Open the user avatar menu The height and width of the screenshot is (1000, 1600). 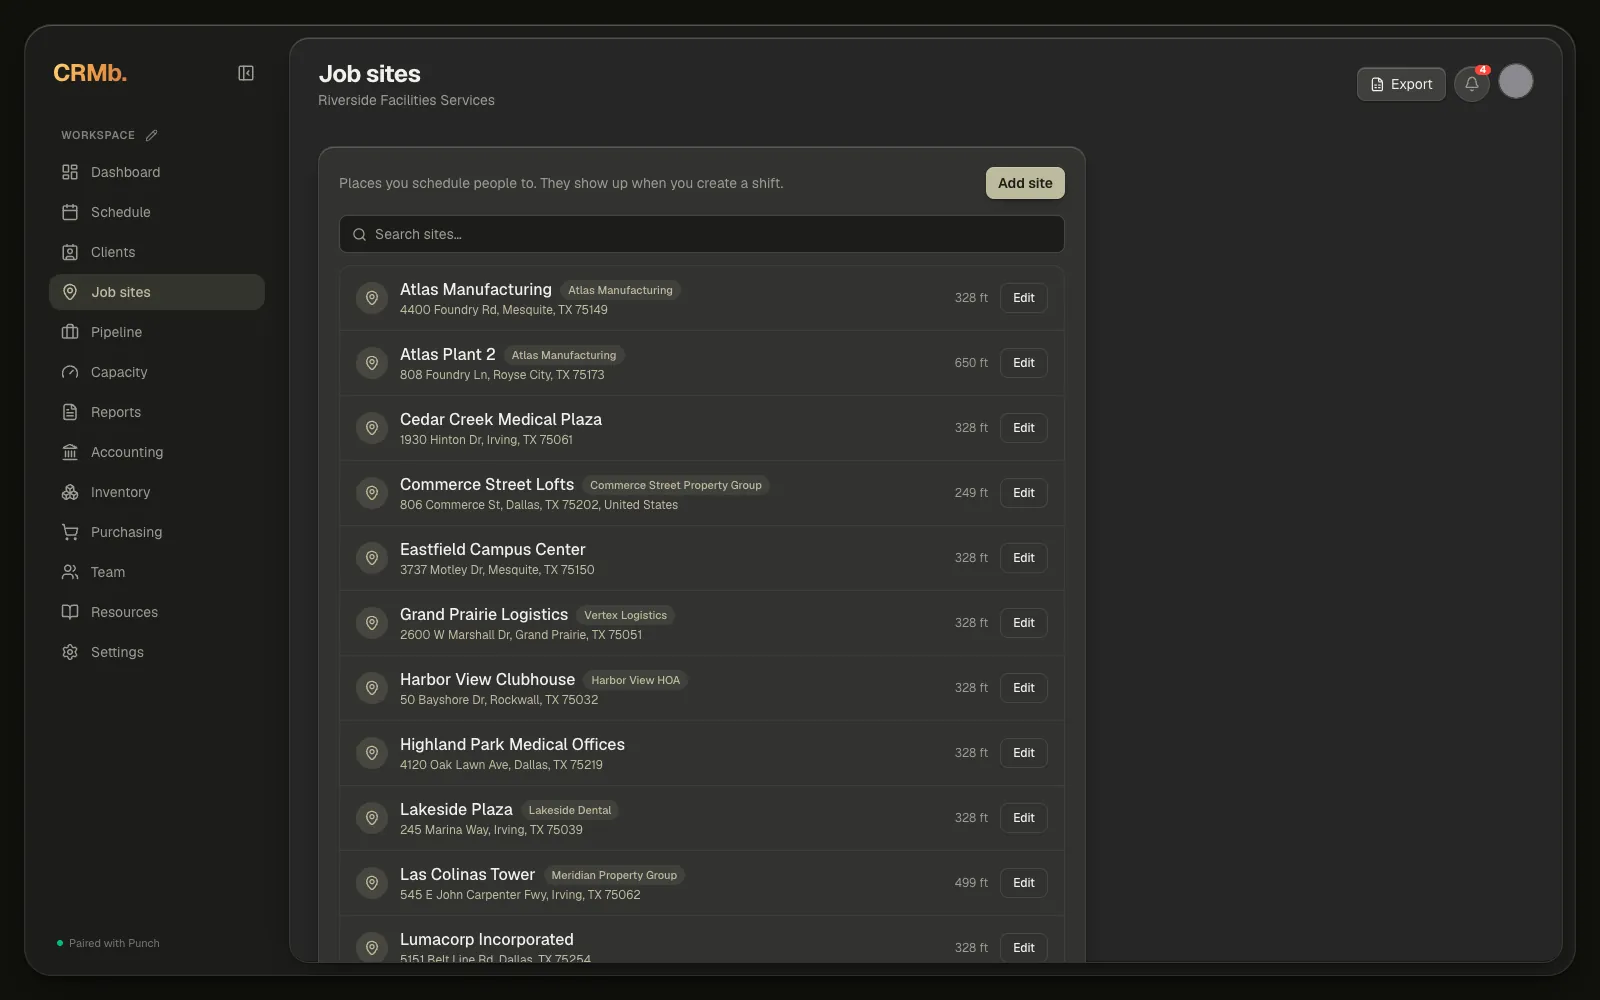pos(1516,81)
